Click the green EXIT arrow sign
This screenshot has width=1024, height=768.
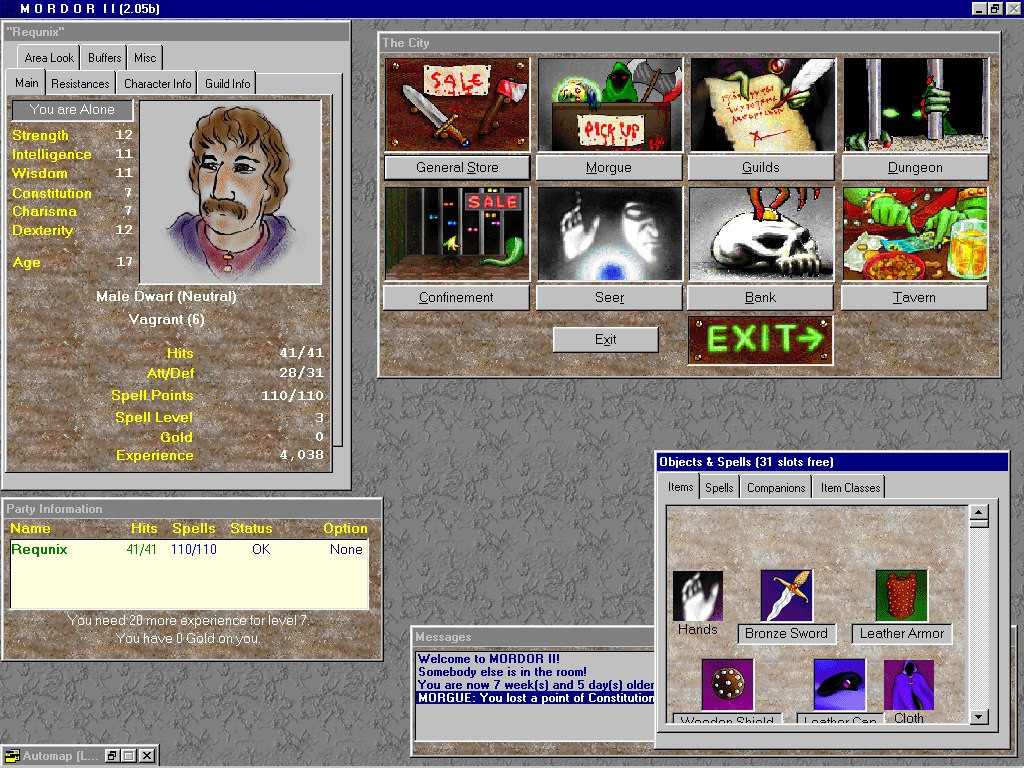click(x=761, y=340)
